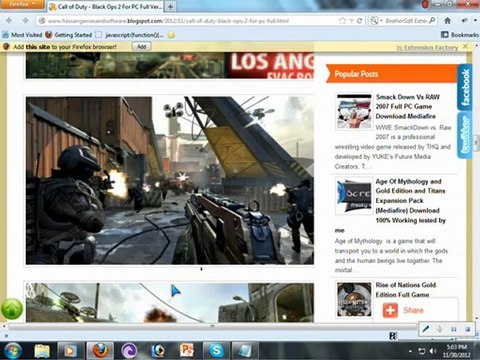480x360 pixels.
Task: Click the BrotherSoft search field
Action: click(406, 21)
